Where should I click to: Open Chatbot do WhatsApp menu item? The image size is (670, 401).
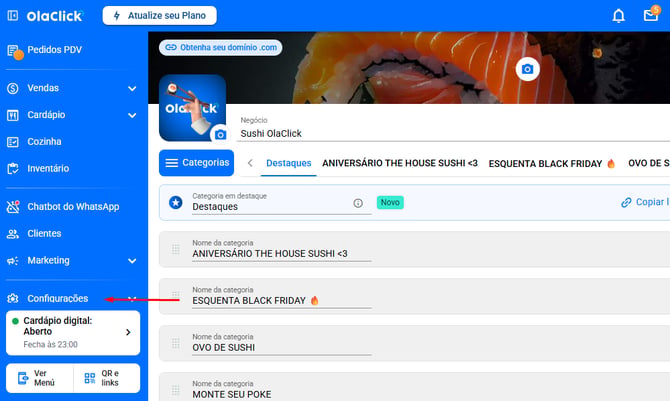(x=73, y=207)
